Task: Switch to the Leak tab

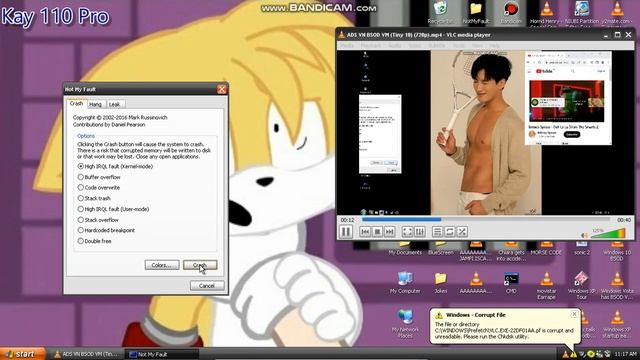Action: [115, 104]
